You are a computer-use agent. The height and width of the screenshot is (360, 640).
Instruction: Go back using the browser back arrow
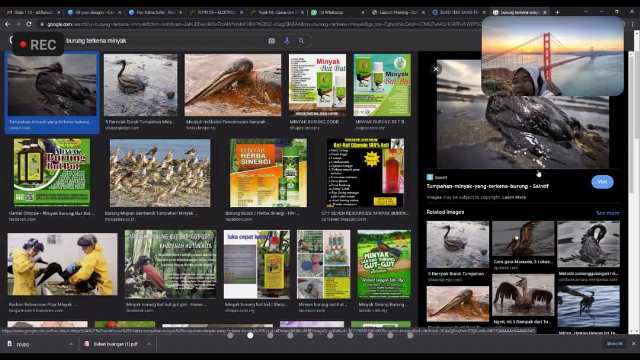pos(8,24)
